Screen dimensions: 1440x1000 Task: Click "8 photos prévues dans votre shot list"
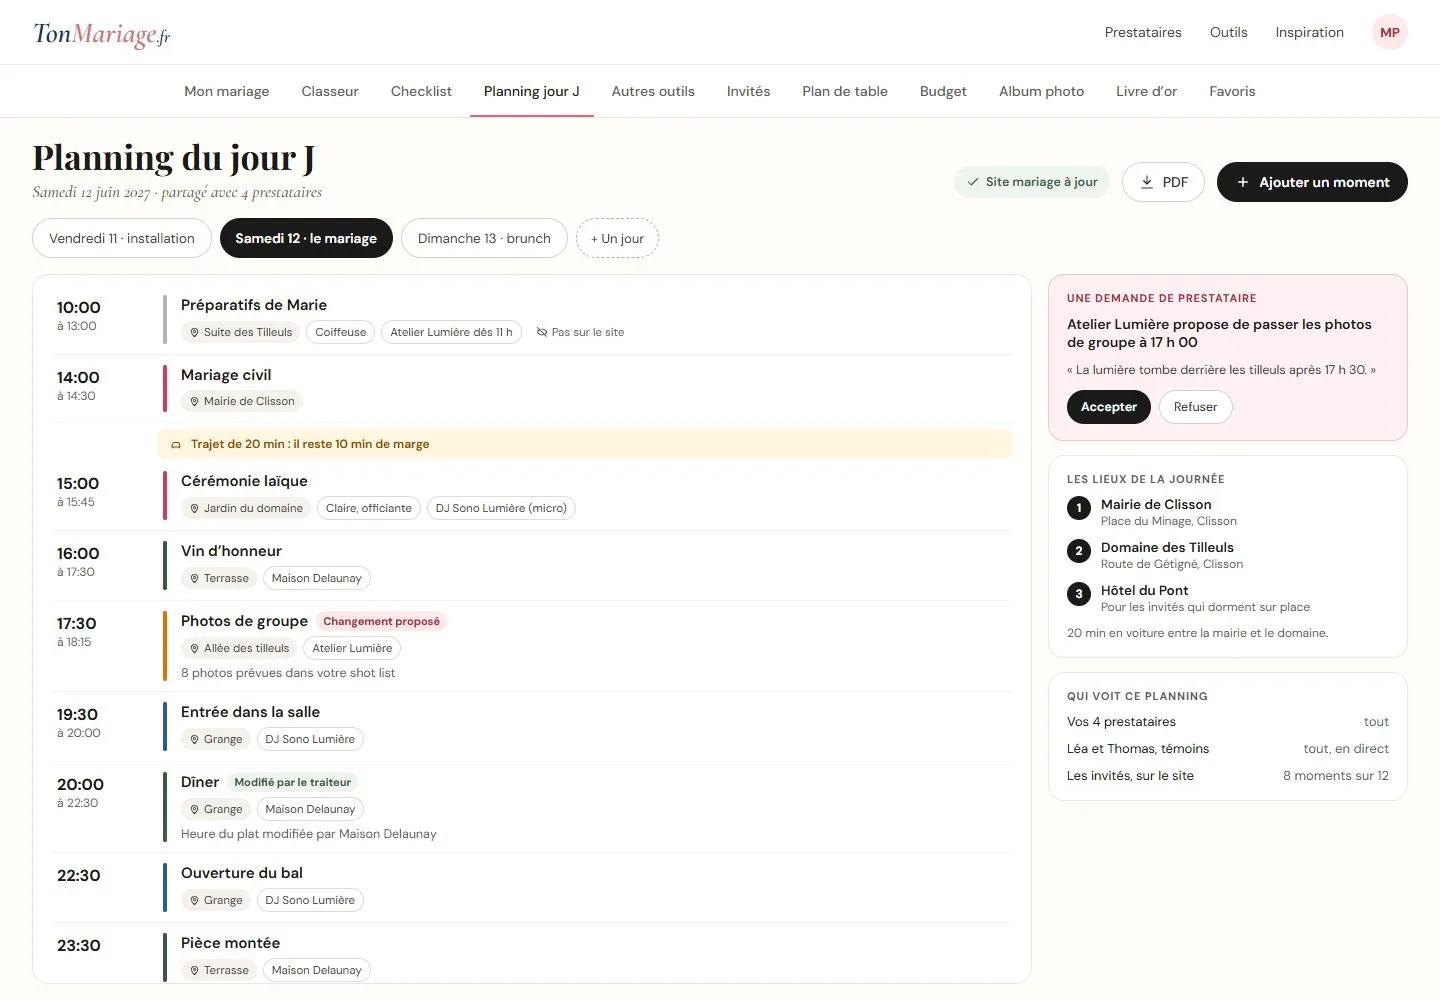click(288, 673)
